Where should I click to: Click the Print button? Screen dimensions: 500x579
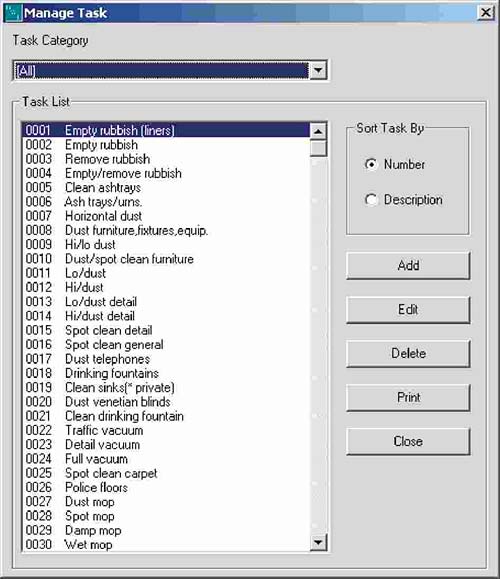(408, 397)
